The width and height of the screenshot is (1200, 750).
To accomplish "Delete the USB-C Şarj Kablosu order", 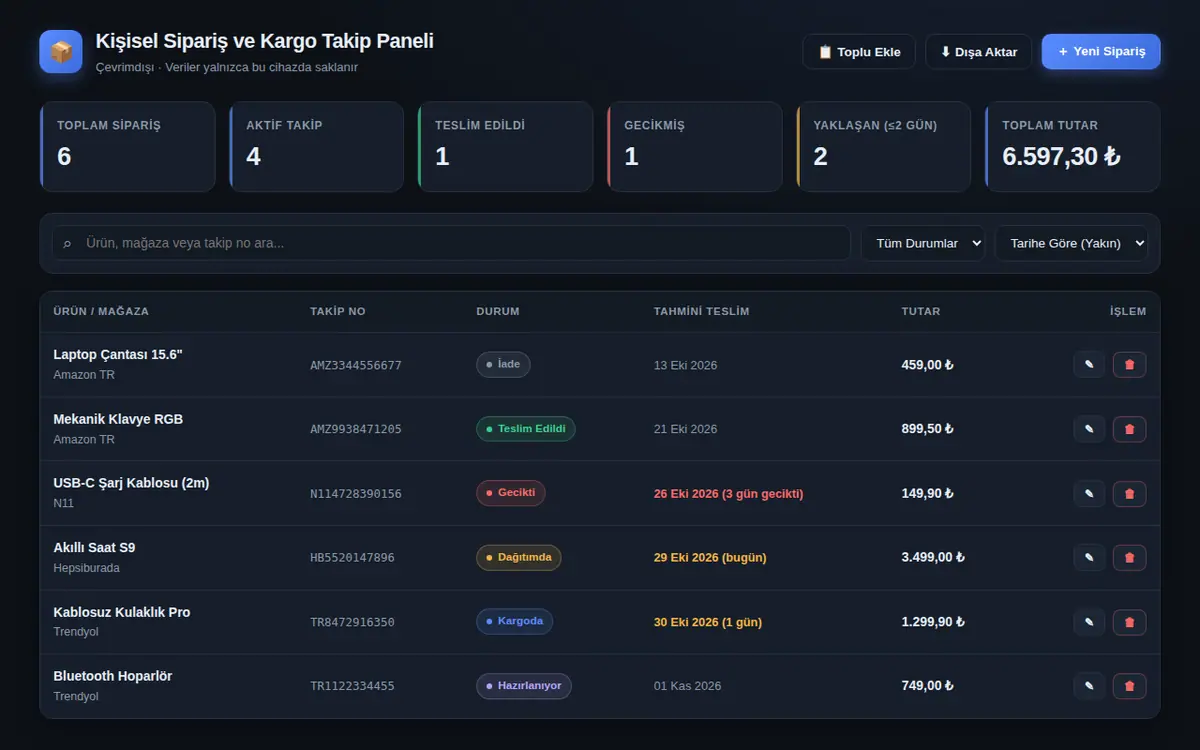I will pos(1130,493).
